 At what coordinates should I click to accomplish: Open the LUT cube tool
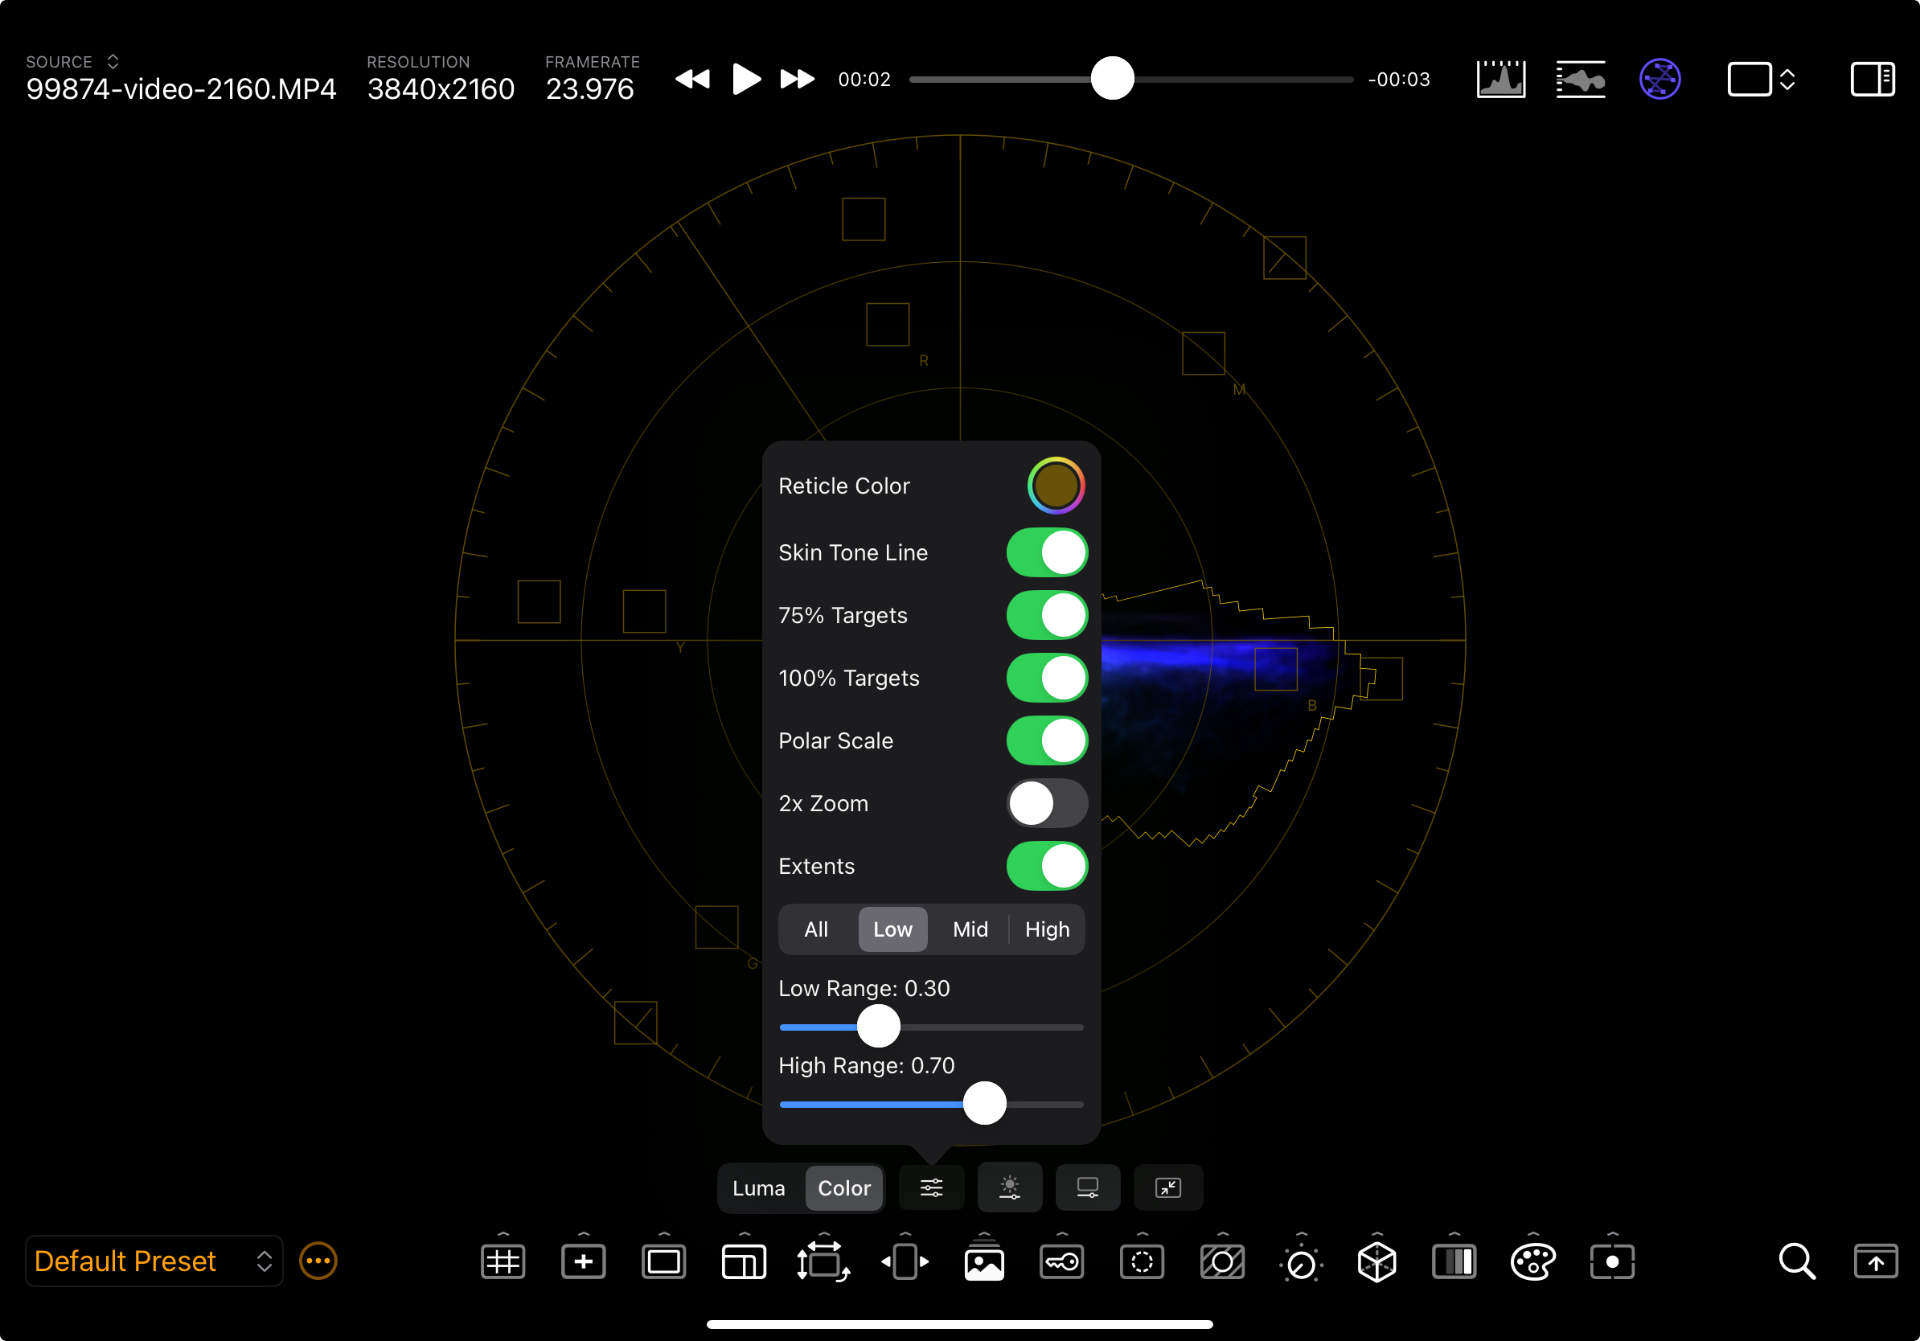click(x=1376, y=1262)
